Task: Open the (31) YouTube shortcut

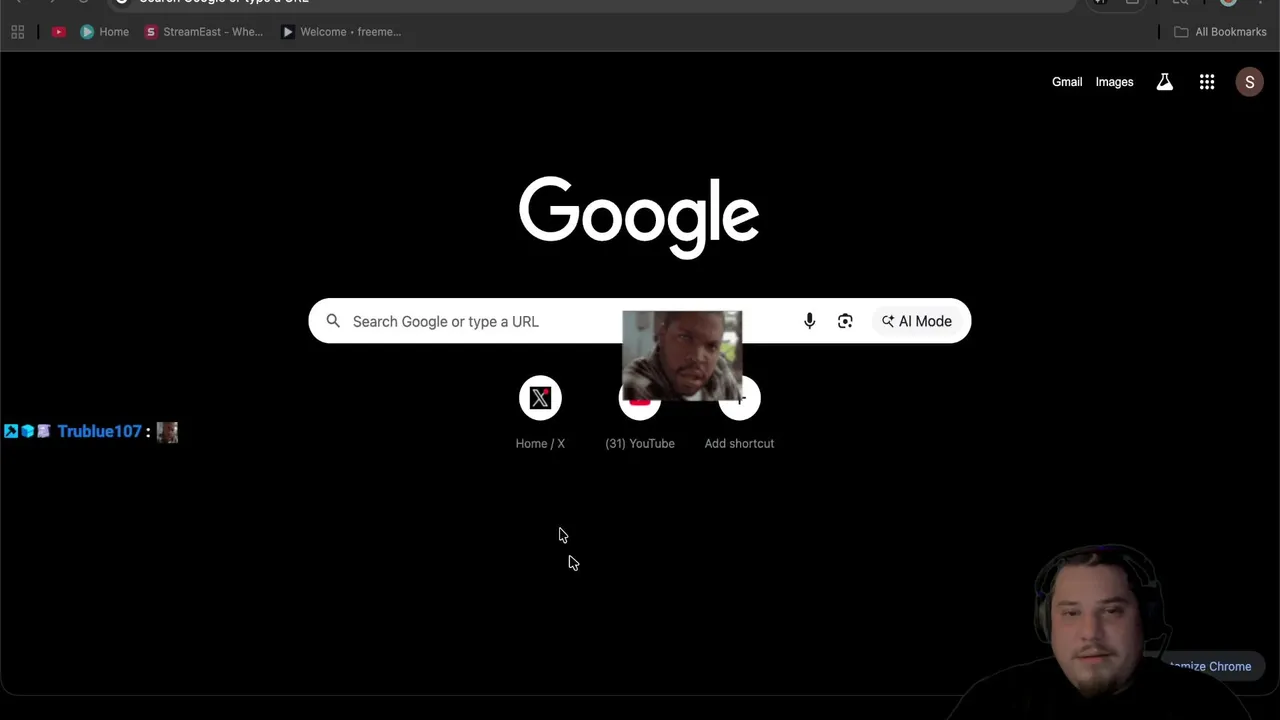Action: coord(640,413)
